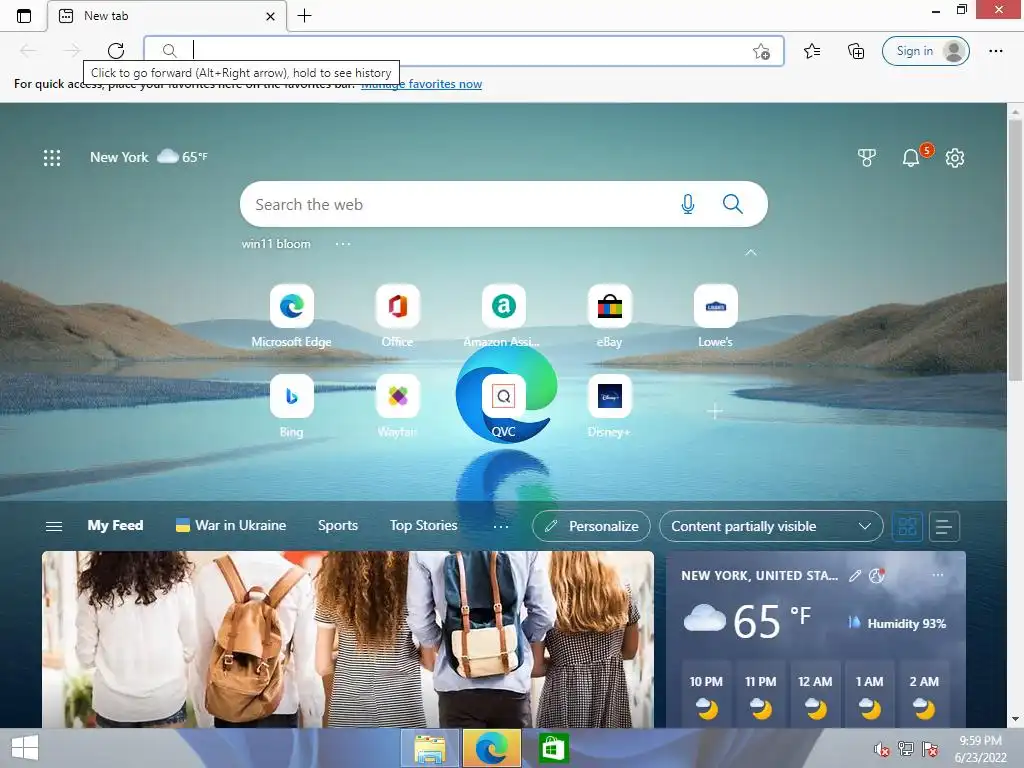This screenshot has width=1024, height=768.
Task: Click the browser refresh button
Action: (x=116, y=50)
